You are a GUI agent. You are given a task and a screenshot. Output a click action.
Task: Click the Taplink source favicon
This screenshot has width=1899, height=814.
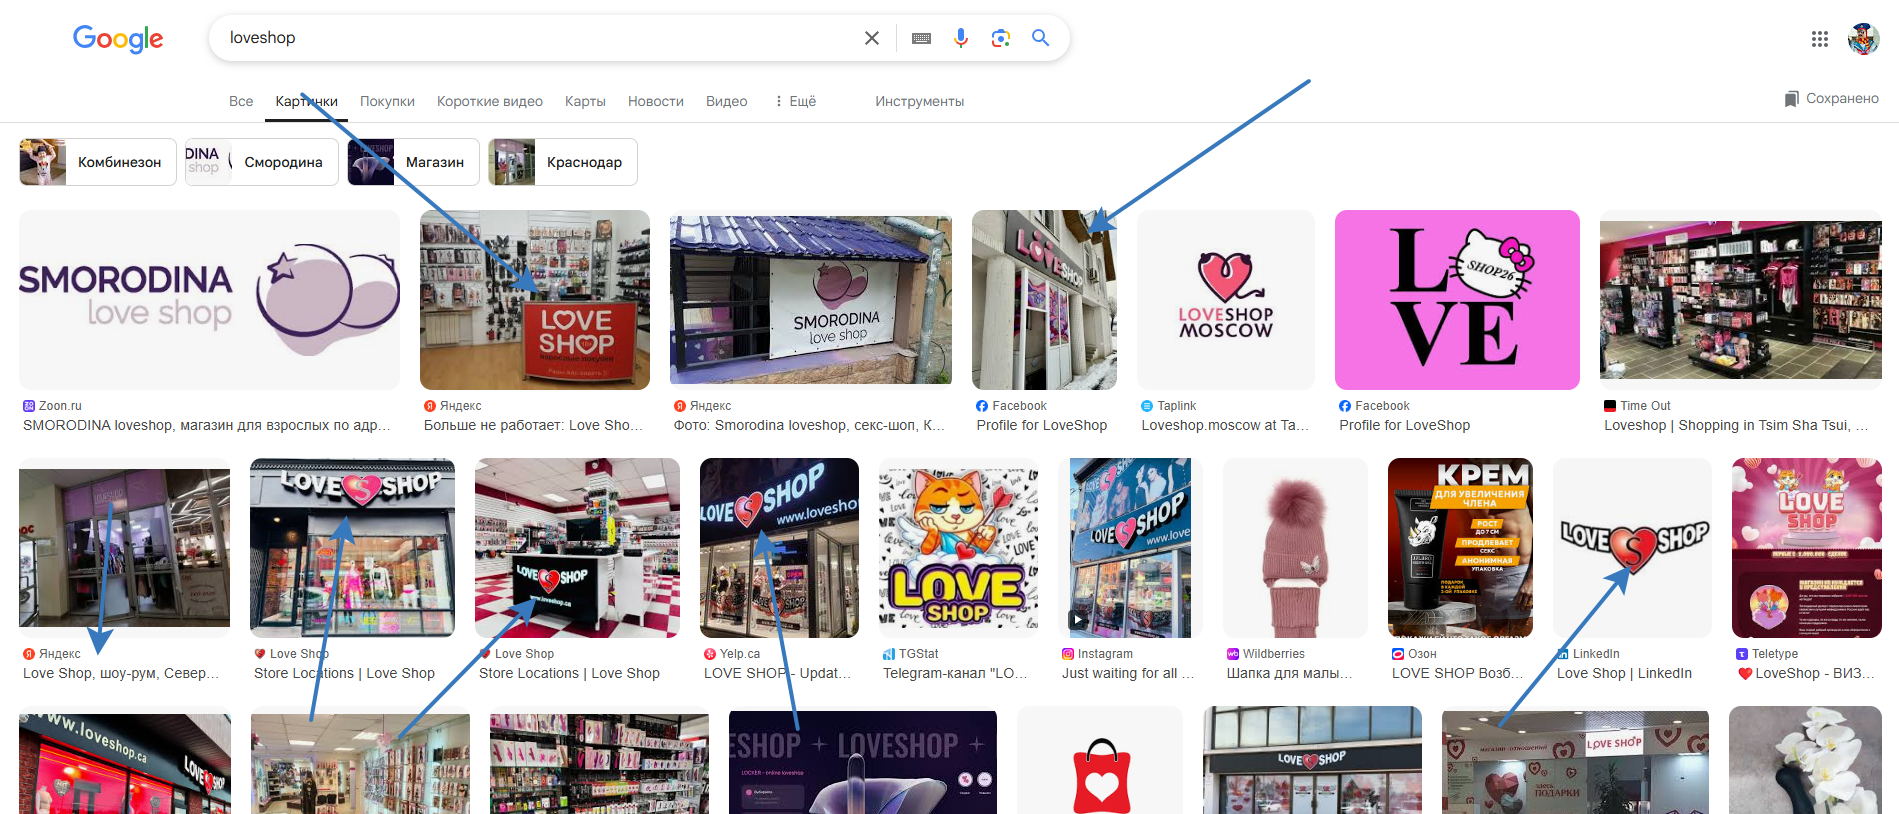tap(1147, 406)
